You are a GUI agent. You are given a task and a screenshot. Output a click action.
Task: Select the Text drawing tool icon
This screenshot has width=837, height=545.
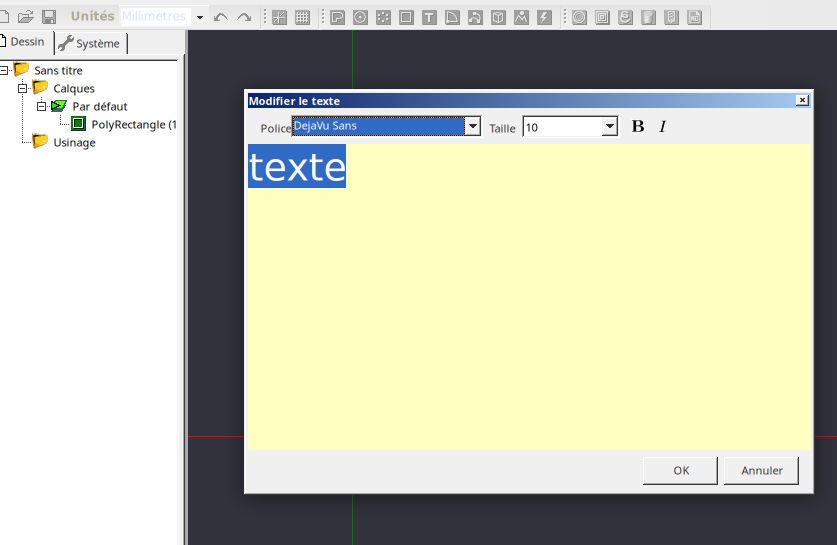pos(429,17)
